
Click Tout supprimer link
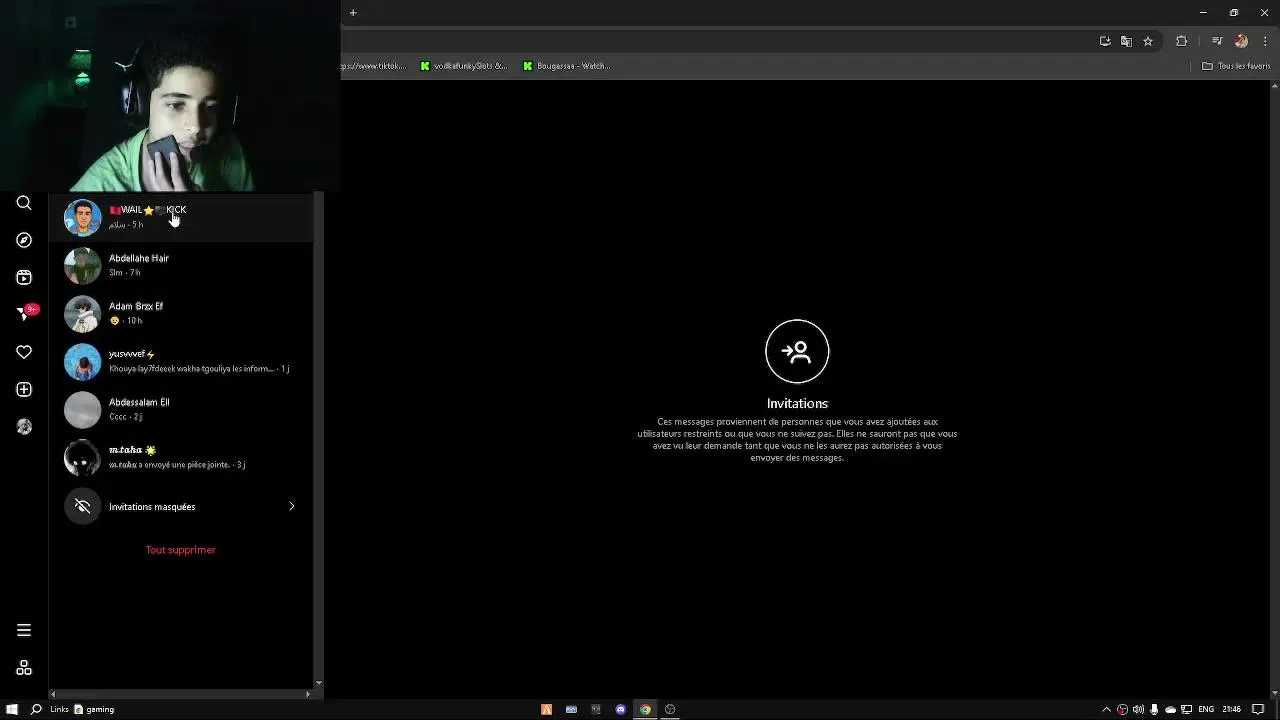coord(181,550)
